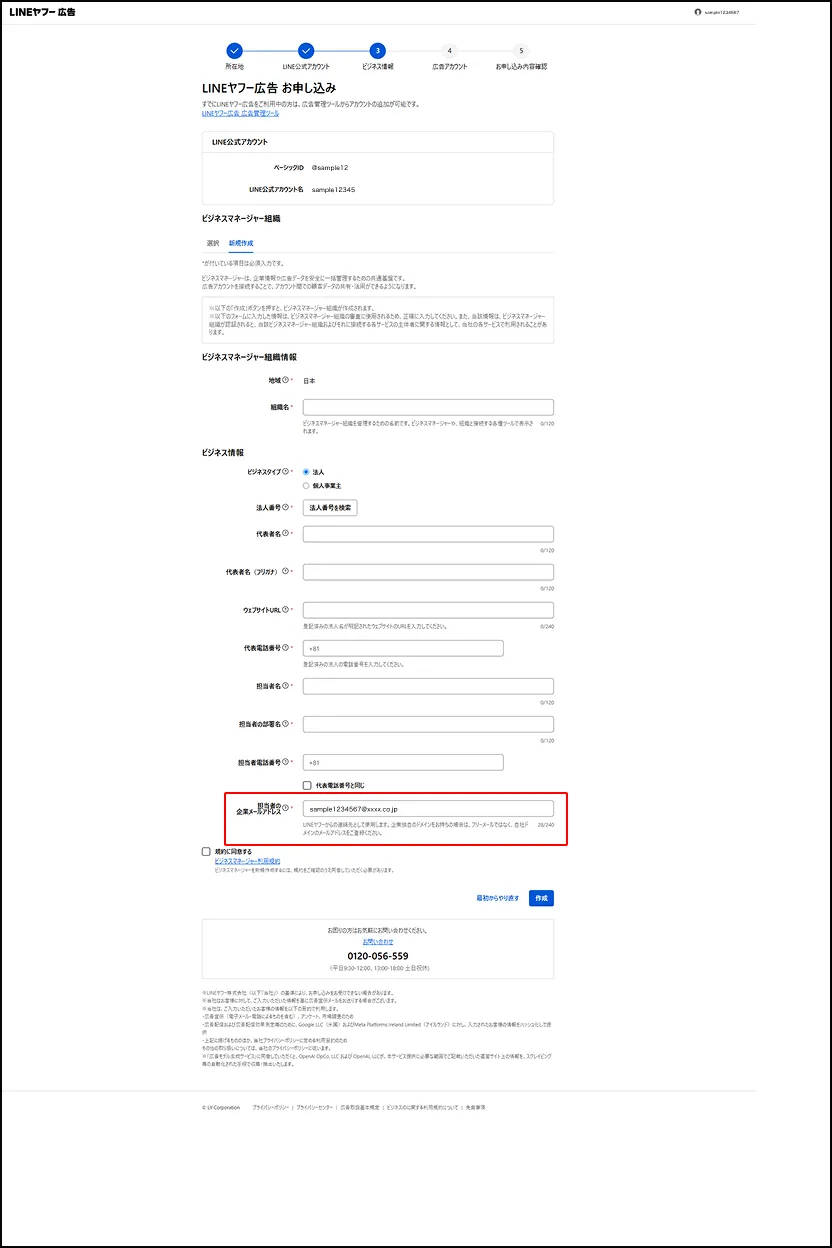Click the help icon beside 代表者名(フリガナ)
The height and width of the screenshot is (1248, 832).
(286, 571)
